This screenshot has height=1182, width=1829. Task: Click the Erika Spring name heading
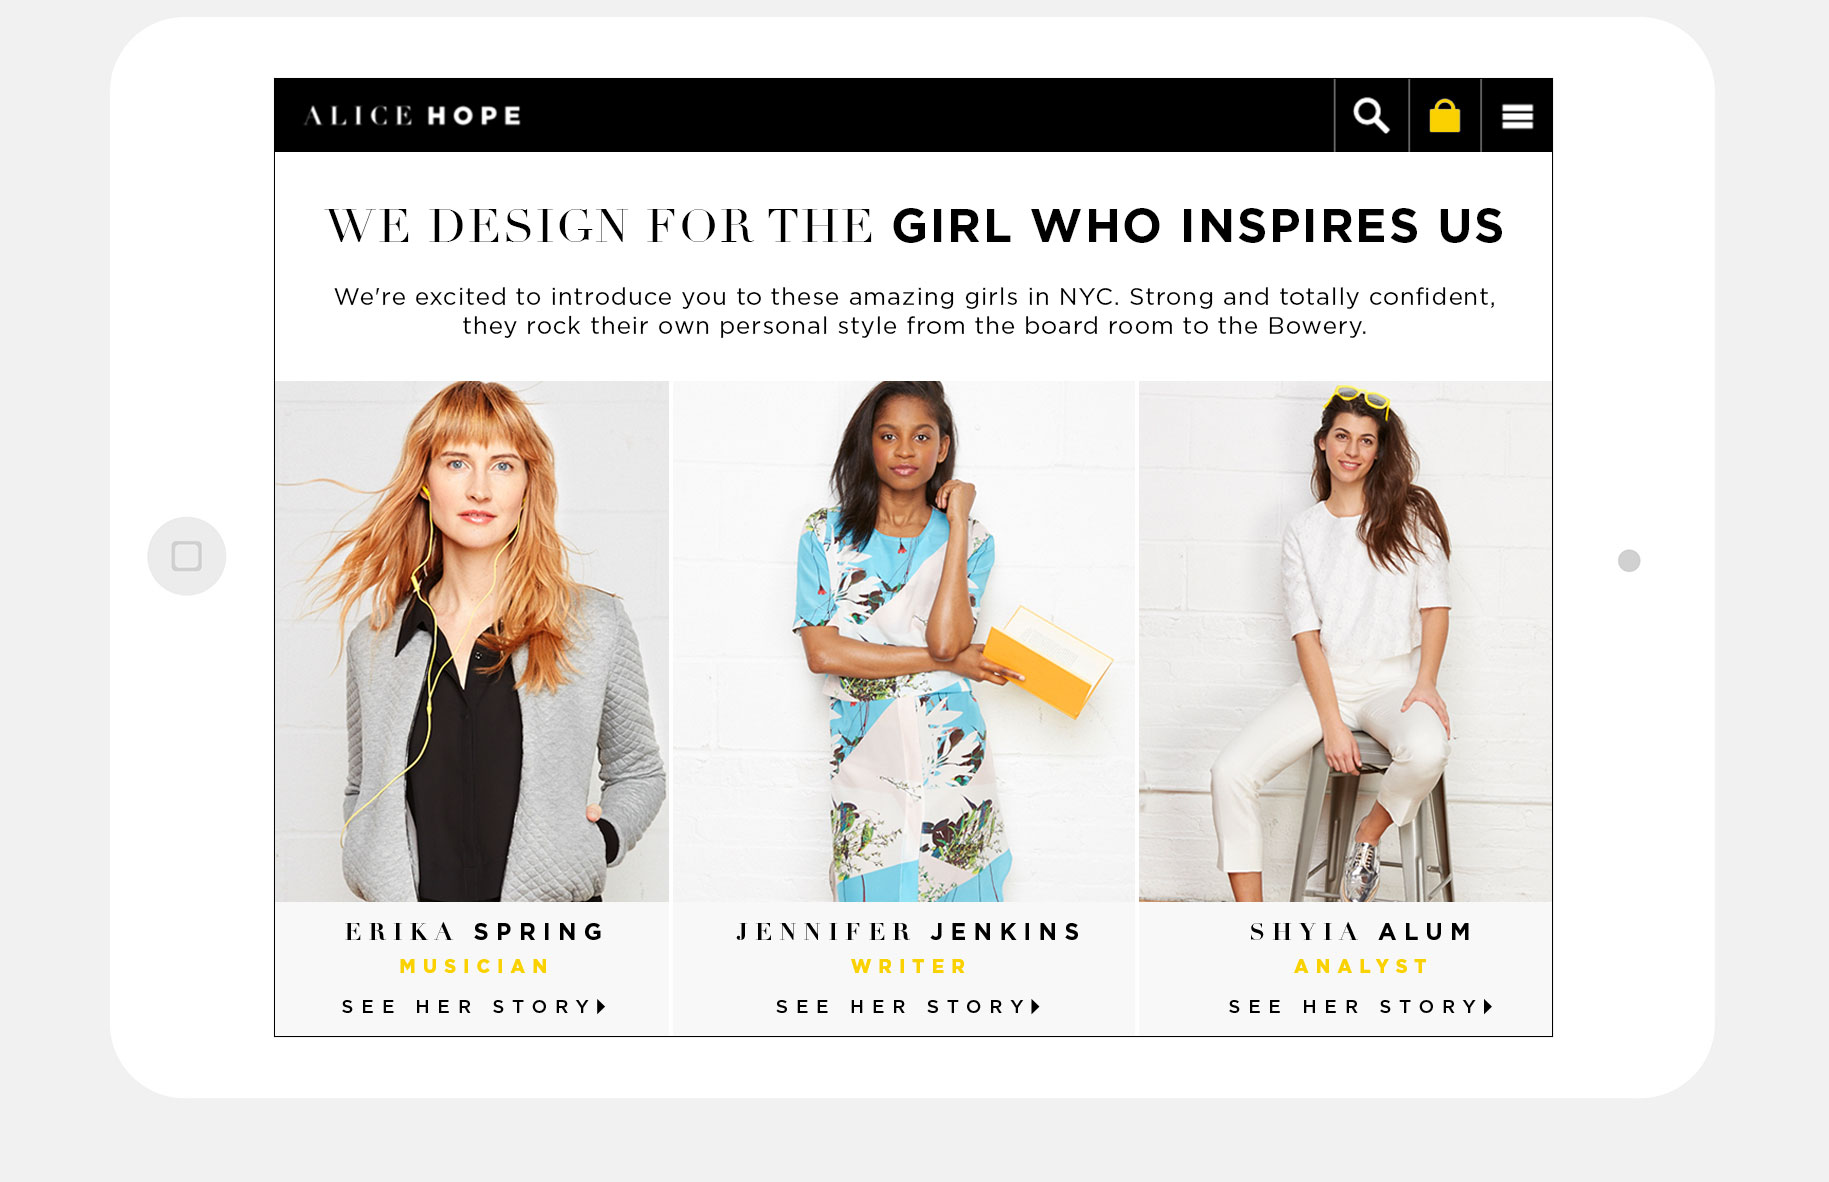pos(475,932)
